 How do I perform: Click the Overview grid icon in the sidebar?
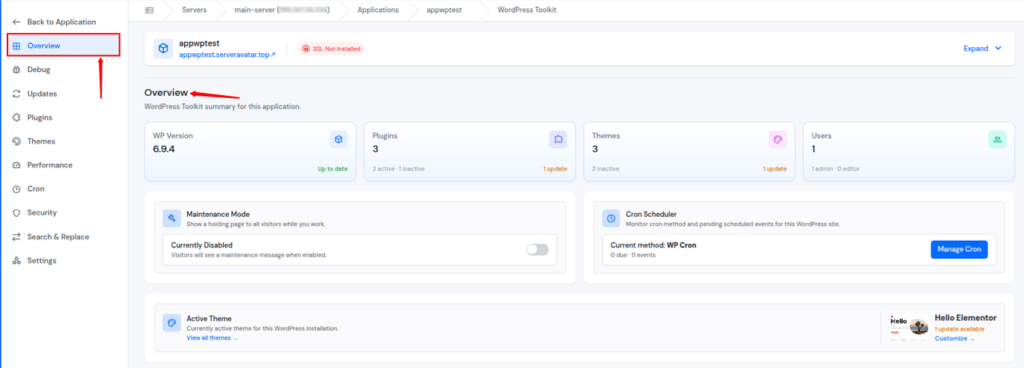pyautogui.click(x=16, y=46)
